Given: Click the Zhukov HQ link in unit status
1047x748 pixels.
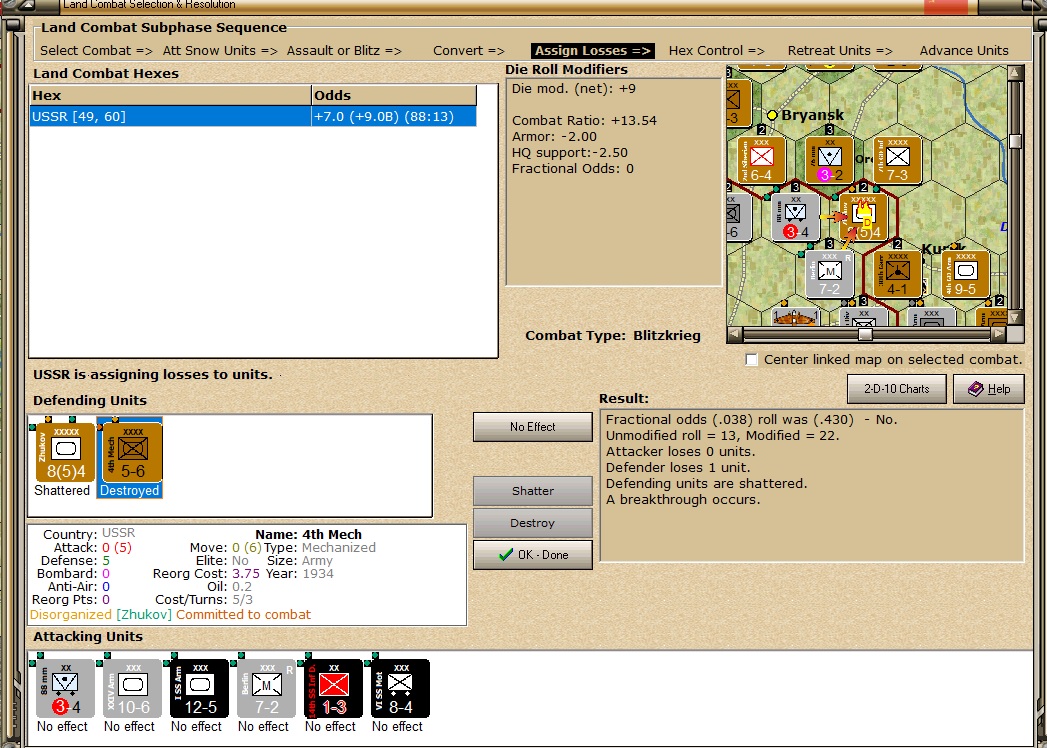Looking at the screenshot, I should (144, 614).
